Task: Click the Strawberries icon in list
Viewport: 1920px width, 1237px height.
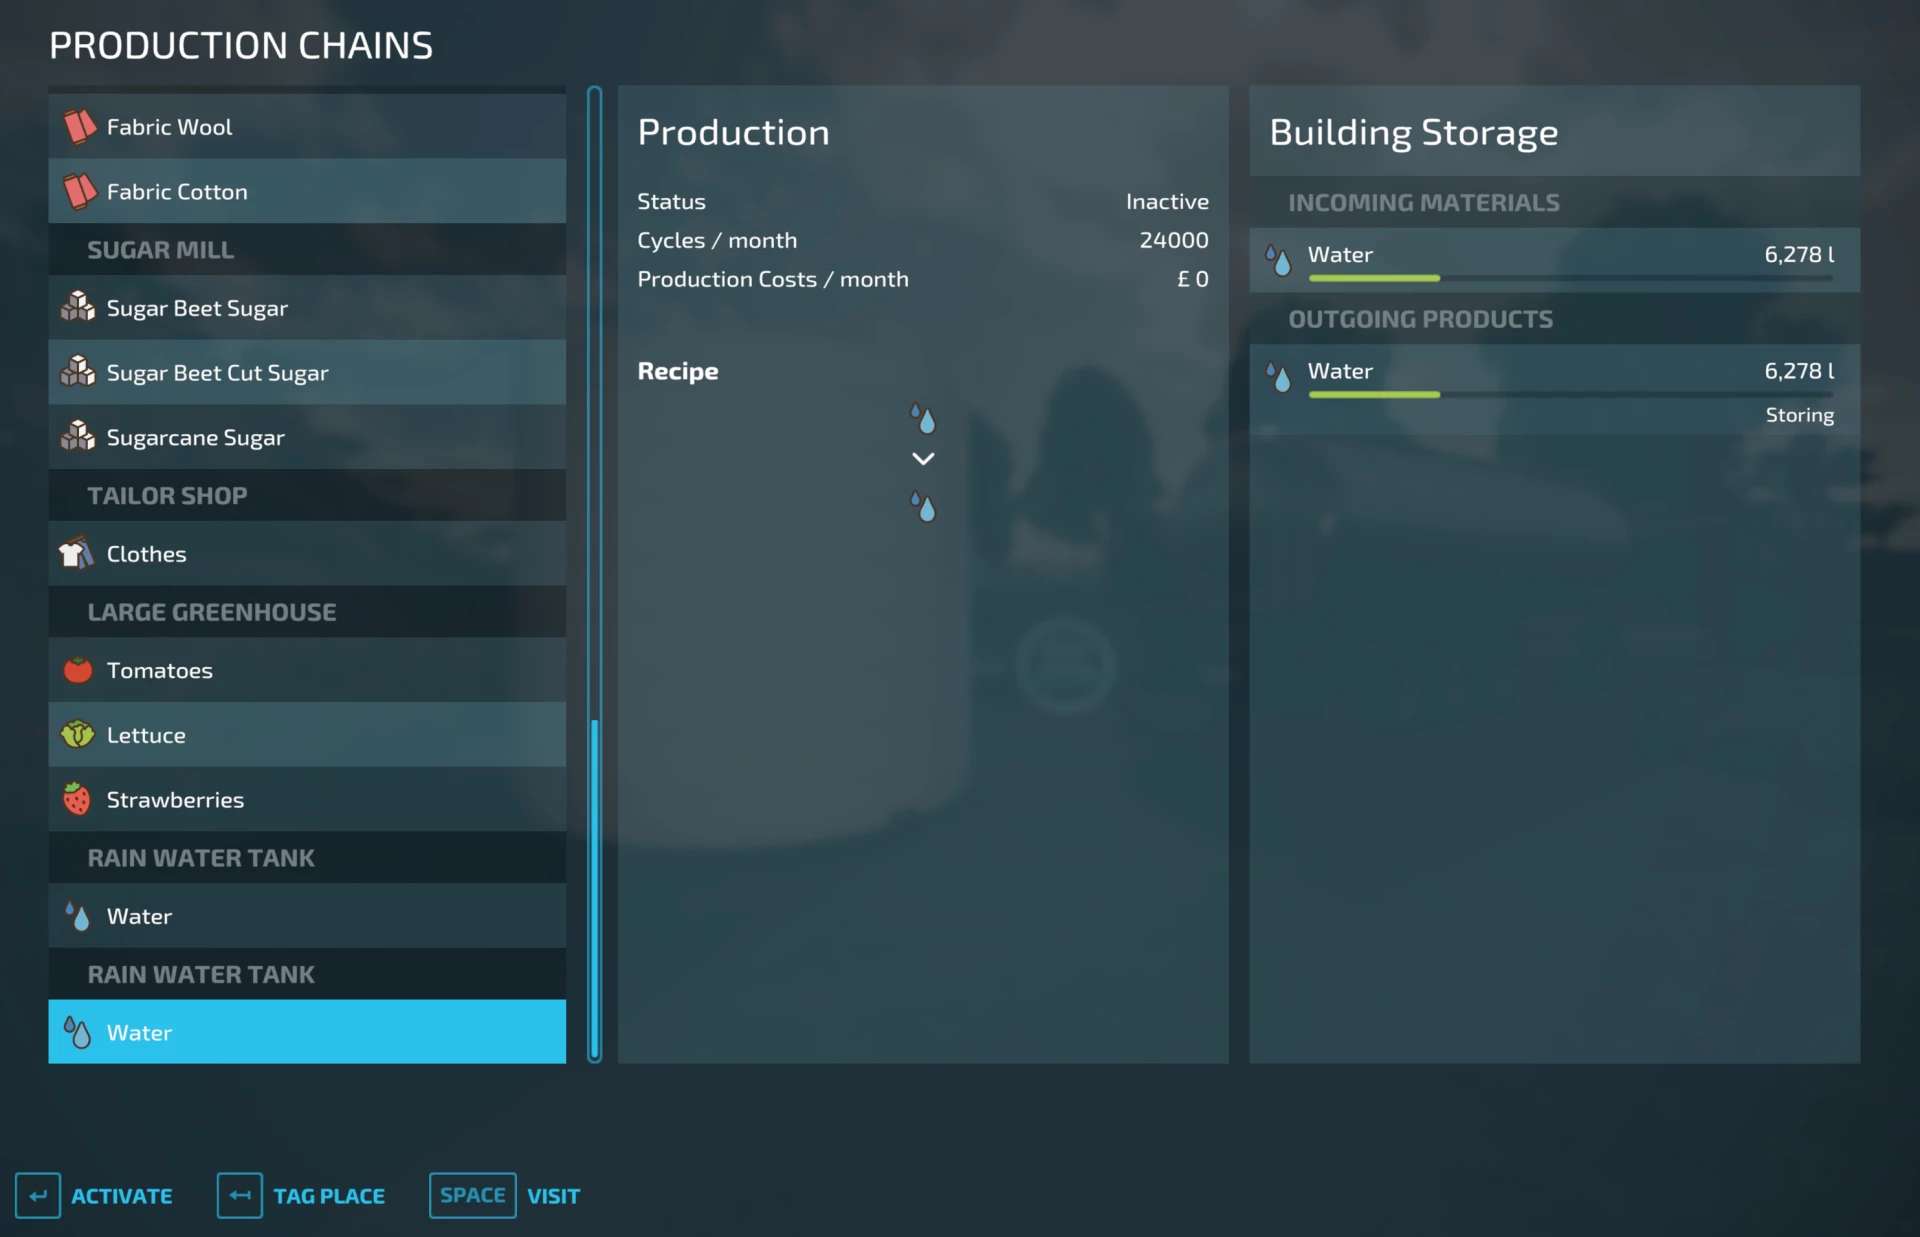Action: coord(78,799)
